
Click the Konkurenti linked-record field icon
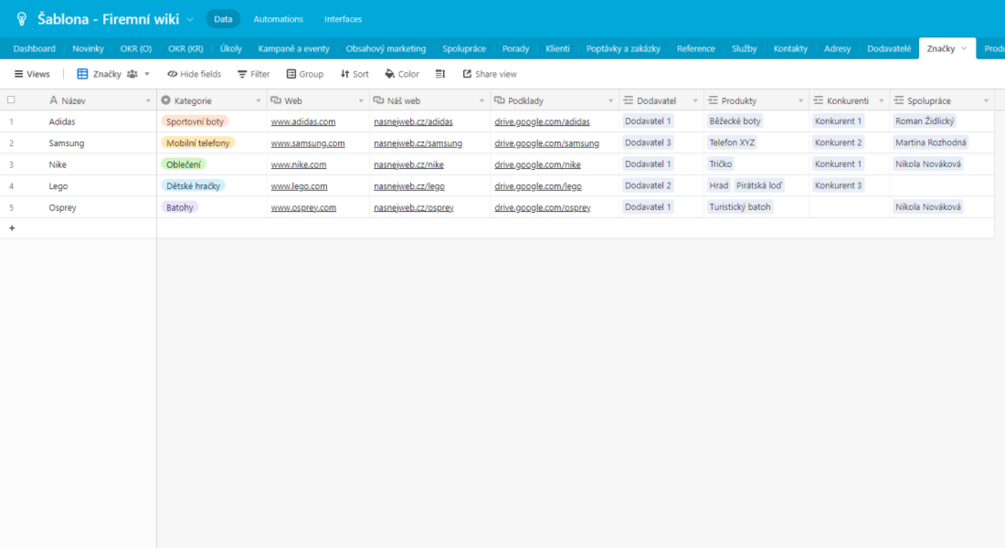(x=818, y=101)
